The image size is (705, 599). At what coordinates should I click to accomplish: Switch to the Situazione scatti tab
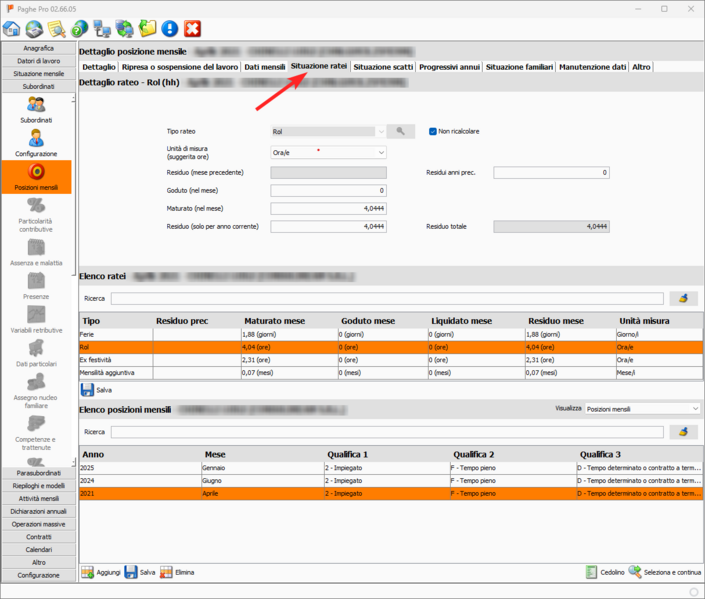pos(383,67)
